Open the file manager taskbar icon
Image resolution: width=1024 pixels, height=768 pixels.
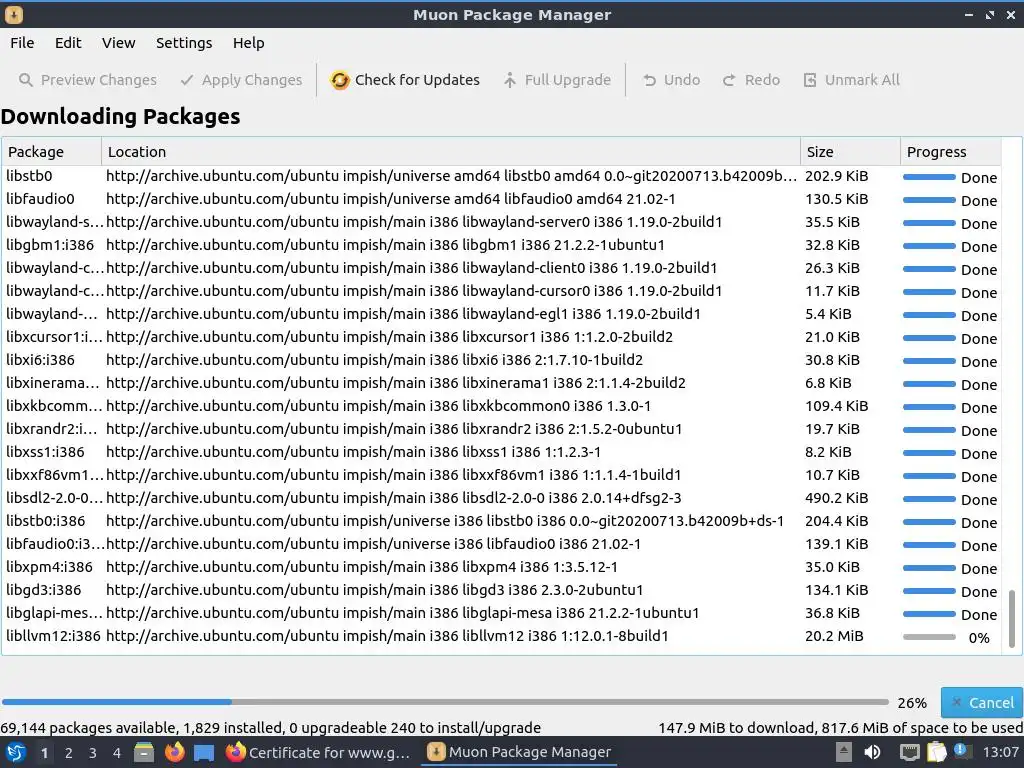click(x=144, y=753)
